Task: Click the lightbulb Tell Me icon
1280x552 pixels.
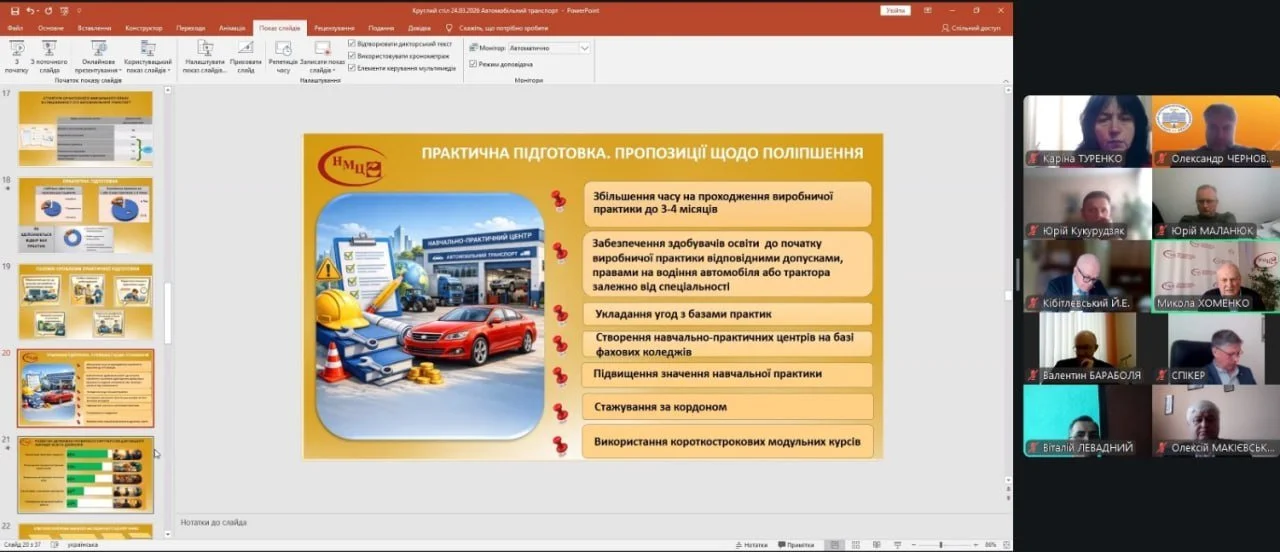Action: pos(449,28)
